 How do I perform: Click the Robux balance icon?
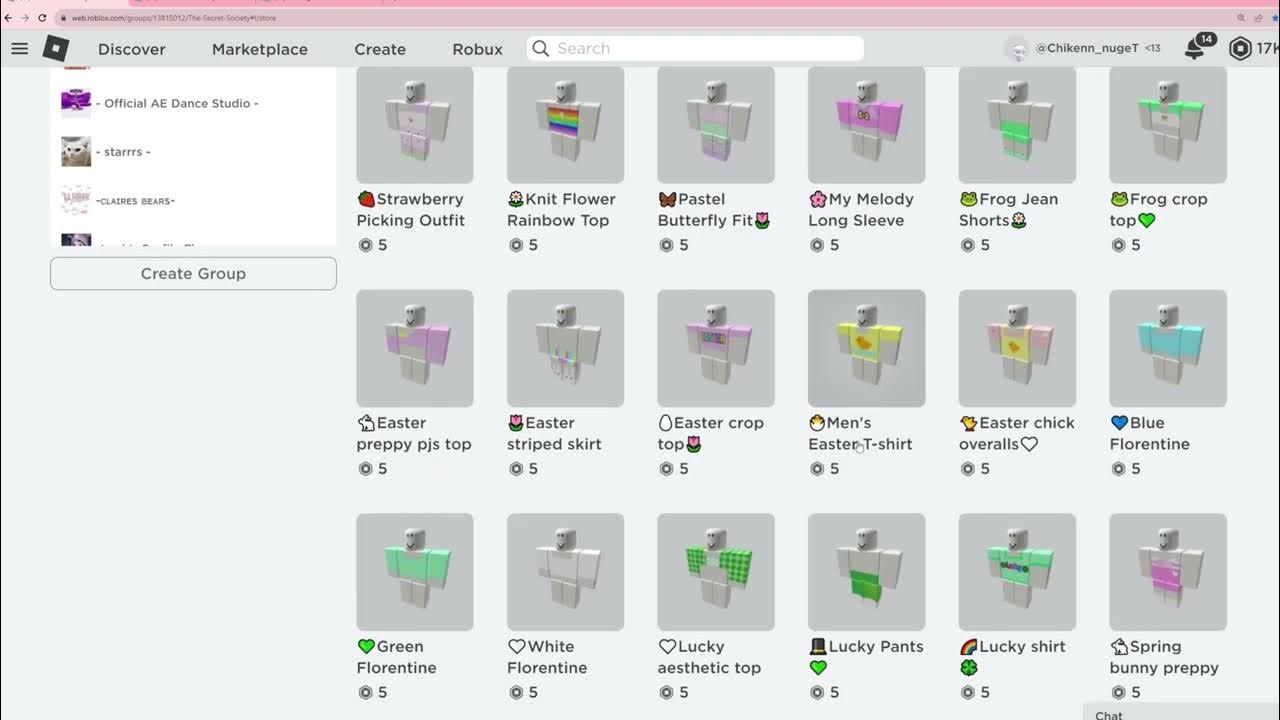[1240, 48]
